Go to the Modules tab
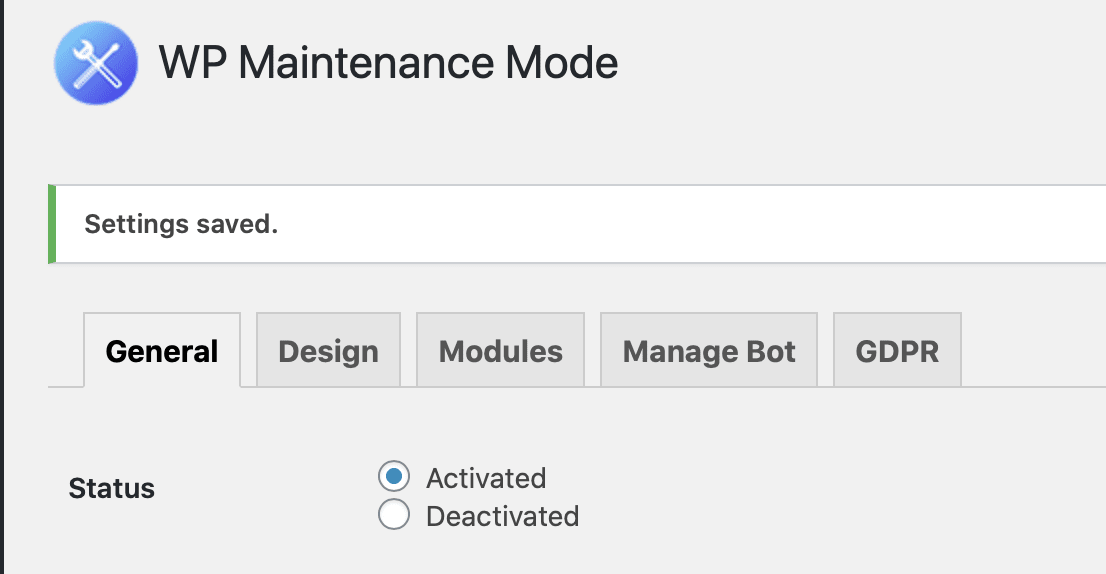 [500, 350]
